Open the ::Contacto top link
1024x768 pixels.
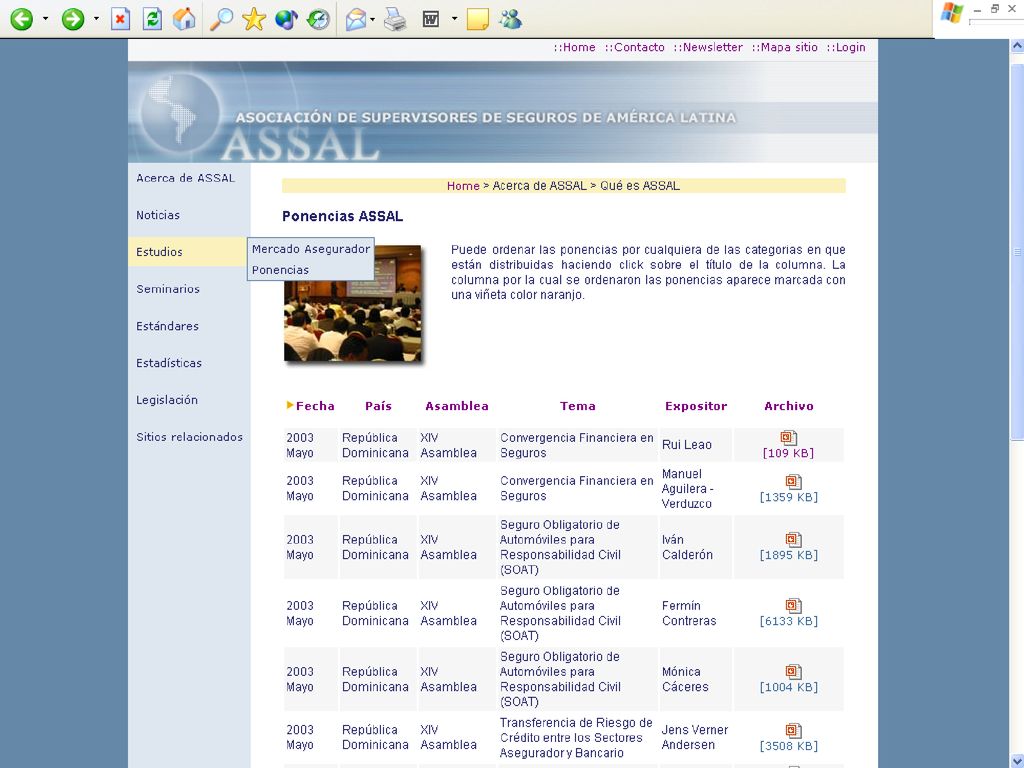click(x=634, y=47)
